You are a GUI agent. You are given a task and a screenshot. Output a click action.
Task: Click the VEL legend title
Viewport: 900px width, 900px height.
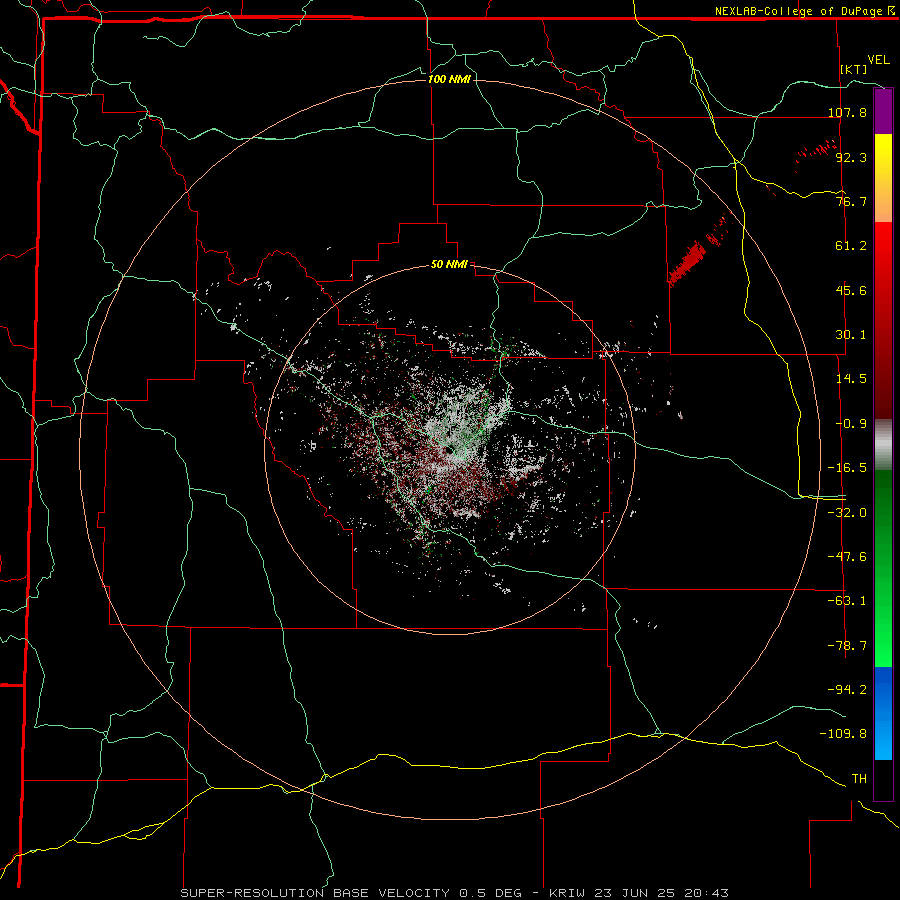pyautogui.click(x=878, y=60)
